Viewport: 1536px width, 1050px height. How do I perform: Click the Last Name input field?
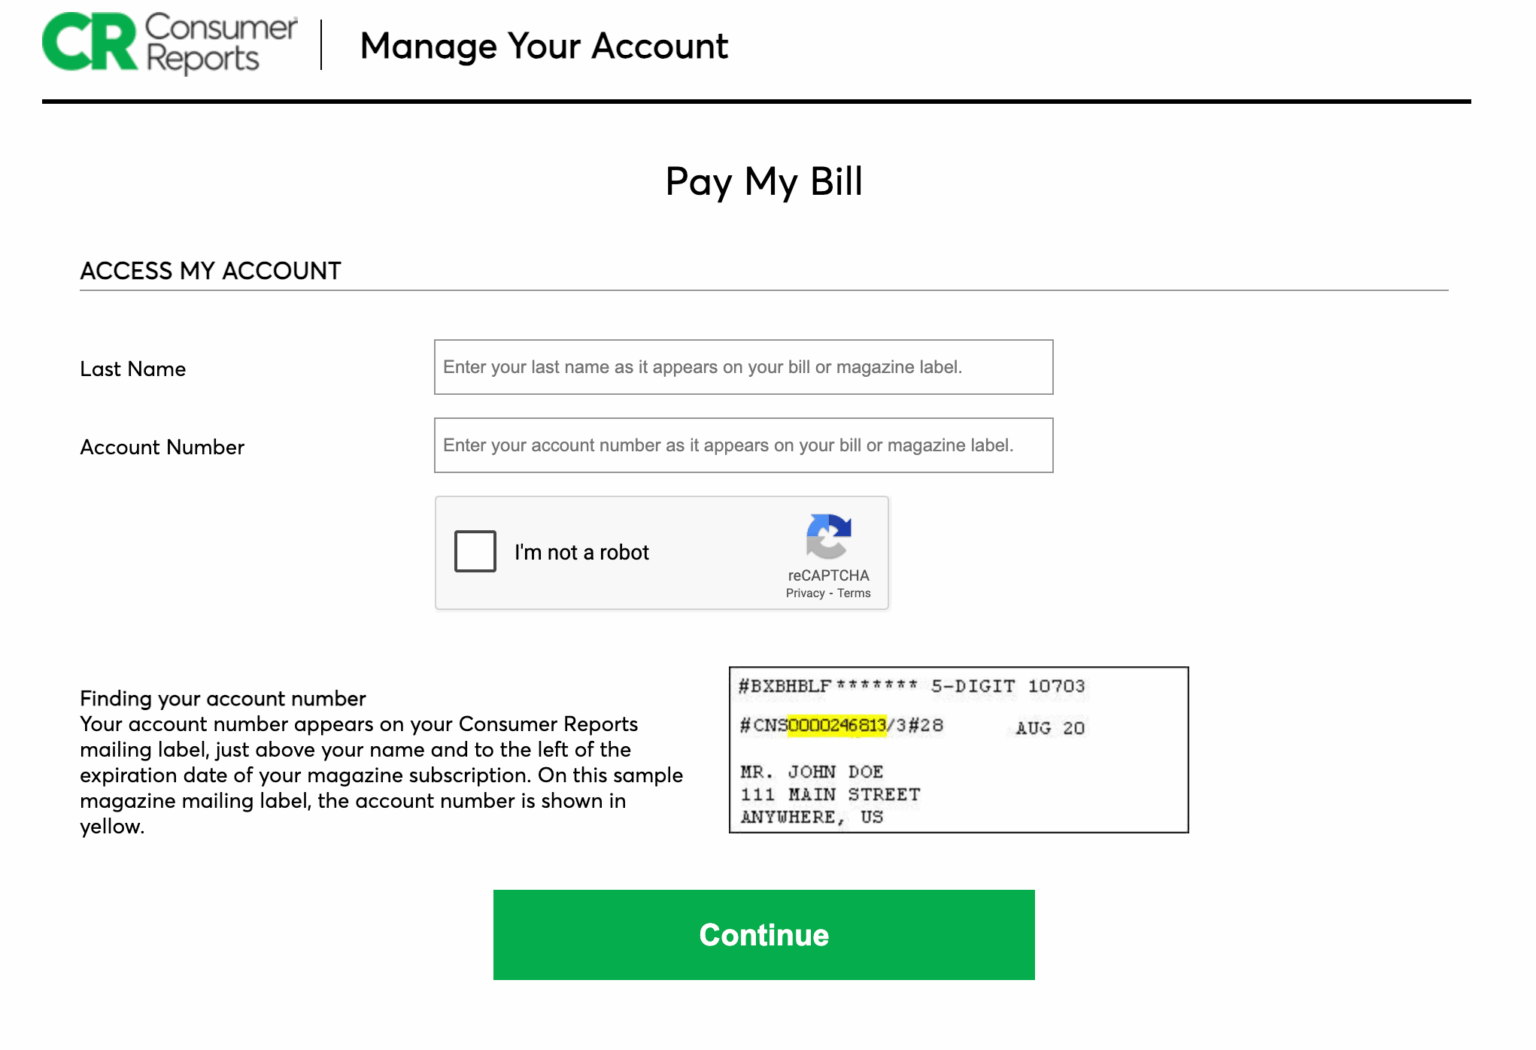coord(743,367)
